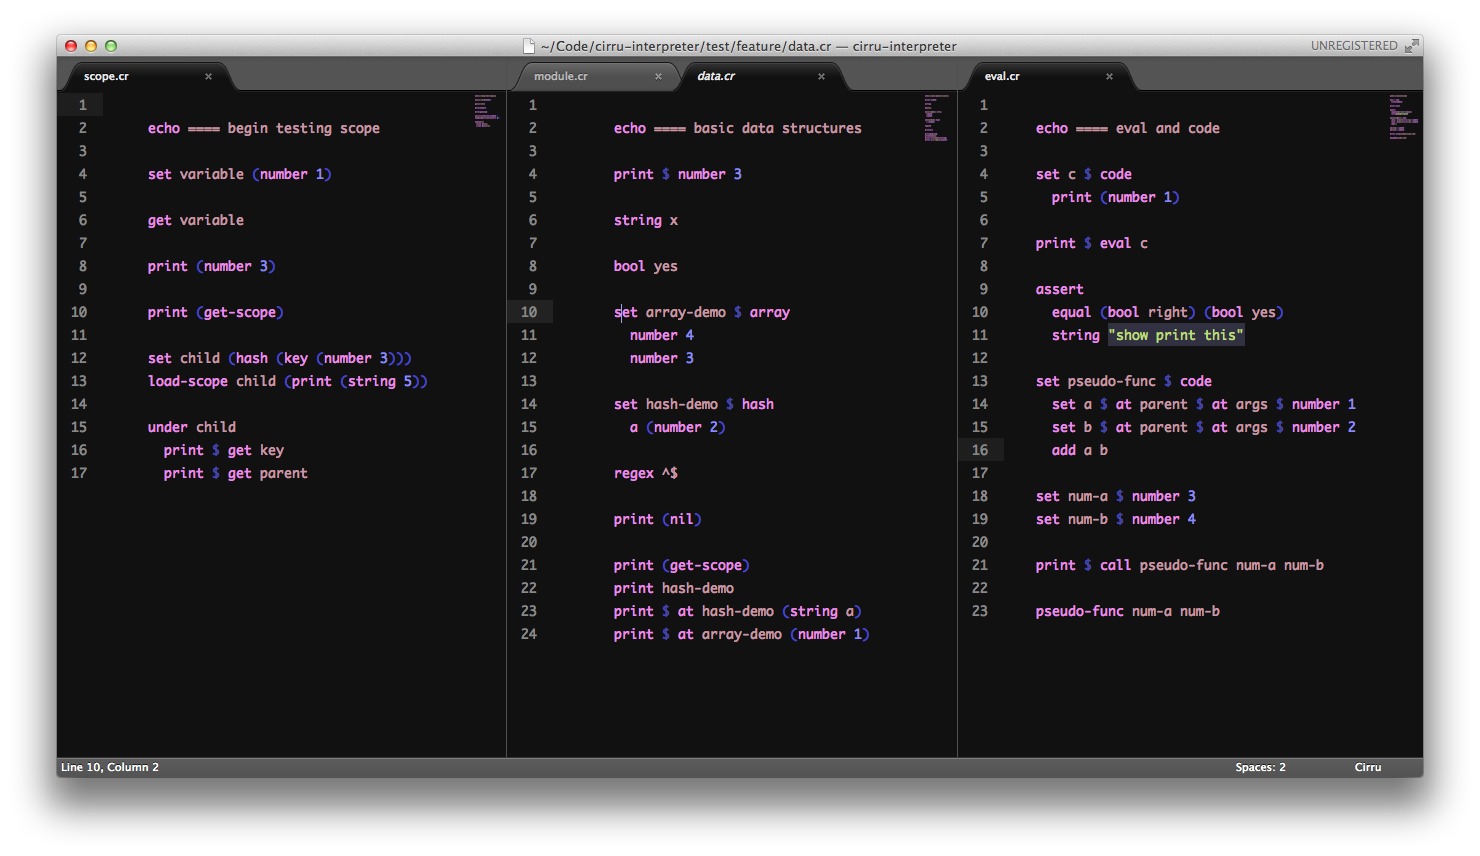Click 'echo ==== begin testing scope' line
1480x856 pixels.
click(264, 128)
